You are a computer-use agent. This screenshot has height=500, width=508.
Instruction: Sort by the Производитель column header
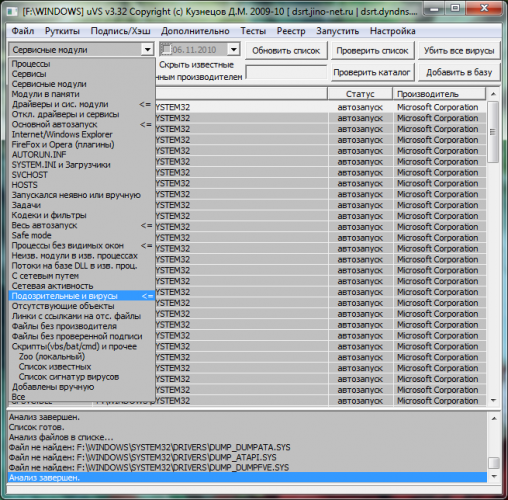pyautogui.click(x=439, y=94)
